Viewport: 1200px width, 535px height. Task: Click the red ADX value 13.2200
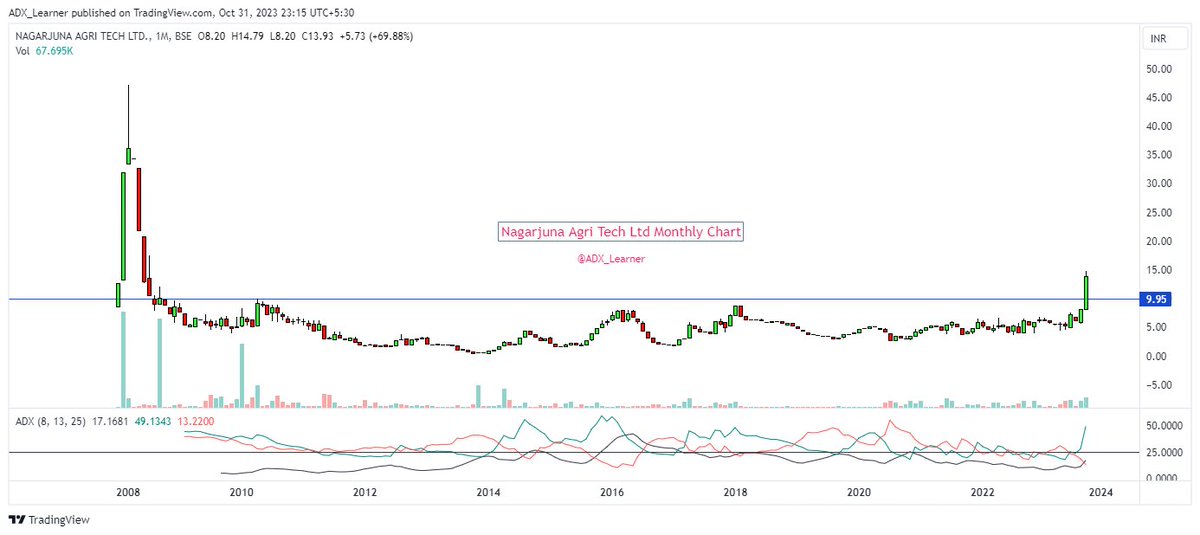[x=197, y=422]
